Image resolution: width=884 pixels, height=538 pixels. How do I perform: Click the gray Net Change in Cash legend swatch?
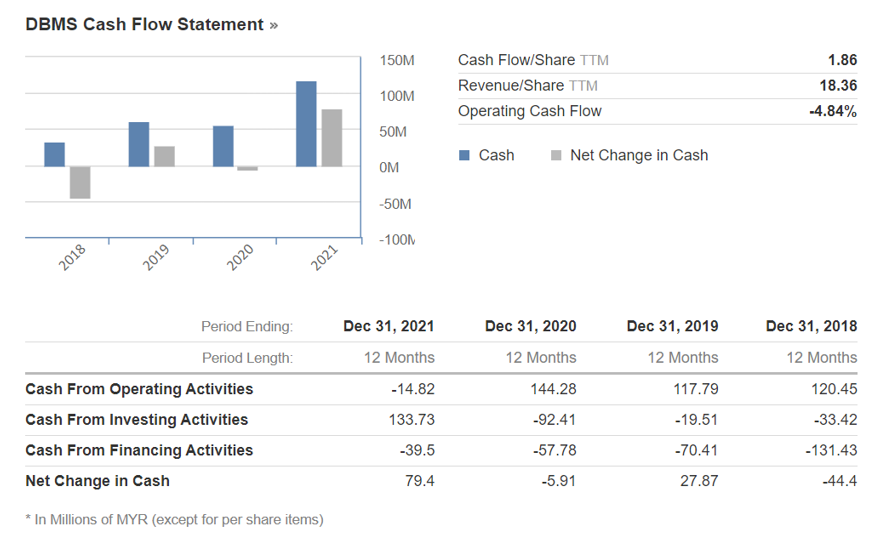coord(556,155)
